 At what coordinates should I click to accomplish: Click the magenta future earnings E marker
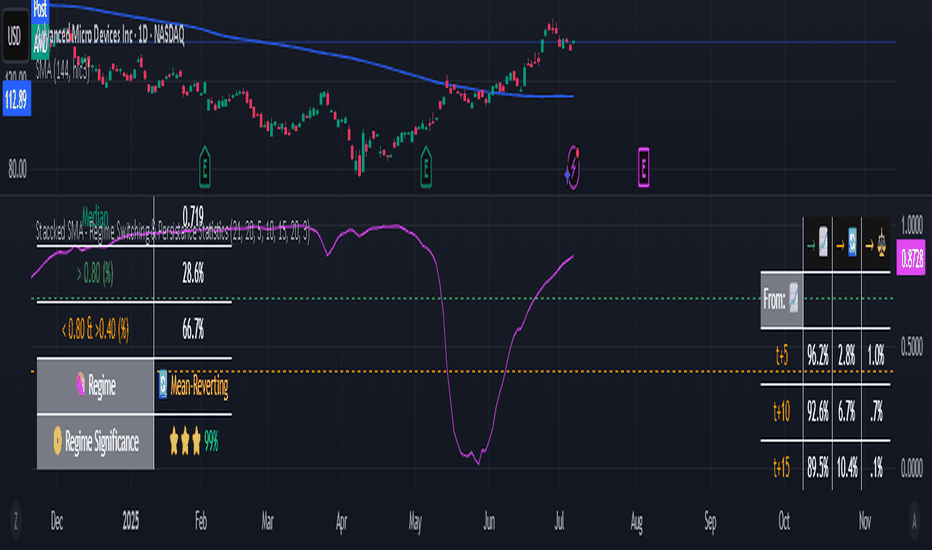[x=643, y=168]
